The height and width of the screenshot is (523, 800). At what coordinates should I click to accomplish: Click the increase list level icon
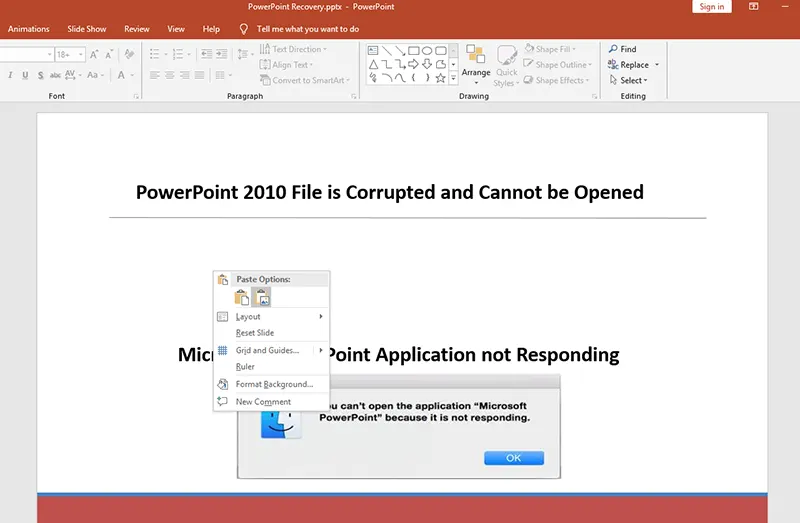(x=221, y=54)
